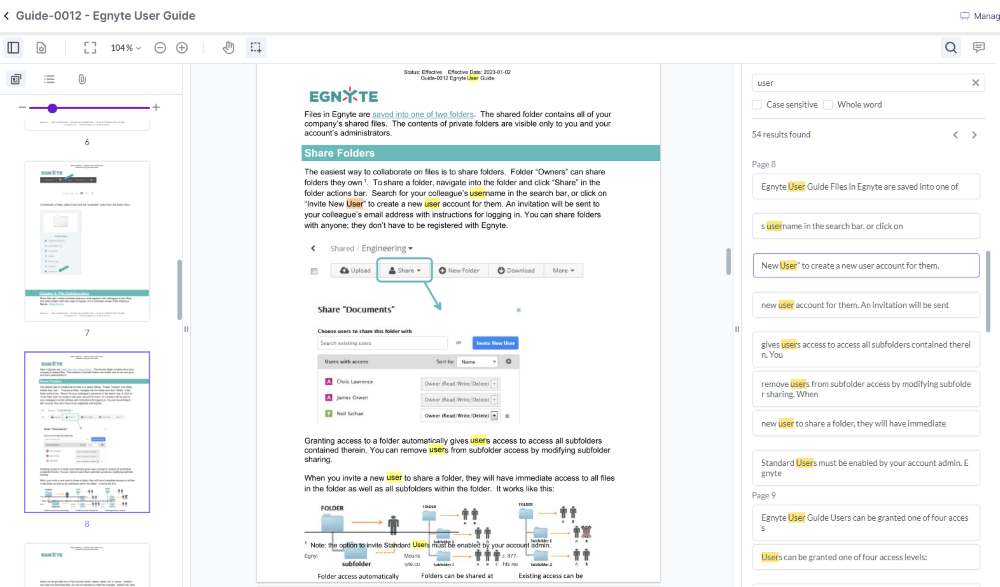Open the page 8 thumbnail
This screenshot has height=587, width=1000.
87,432
